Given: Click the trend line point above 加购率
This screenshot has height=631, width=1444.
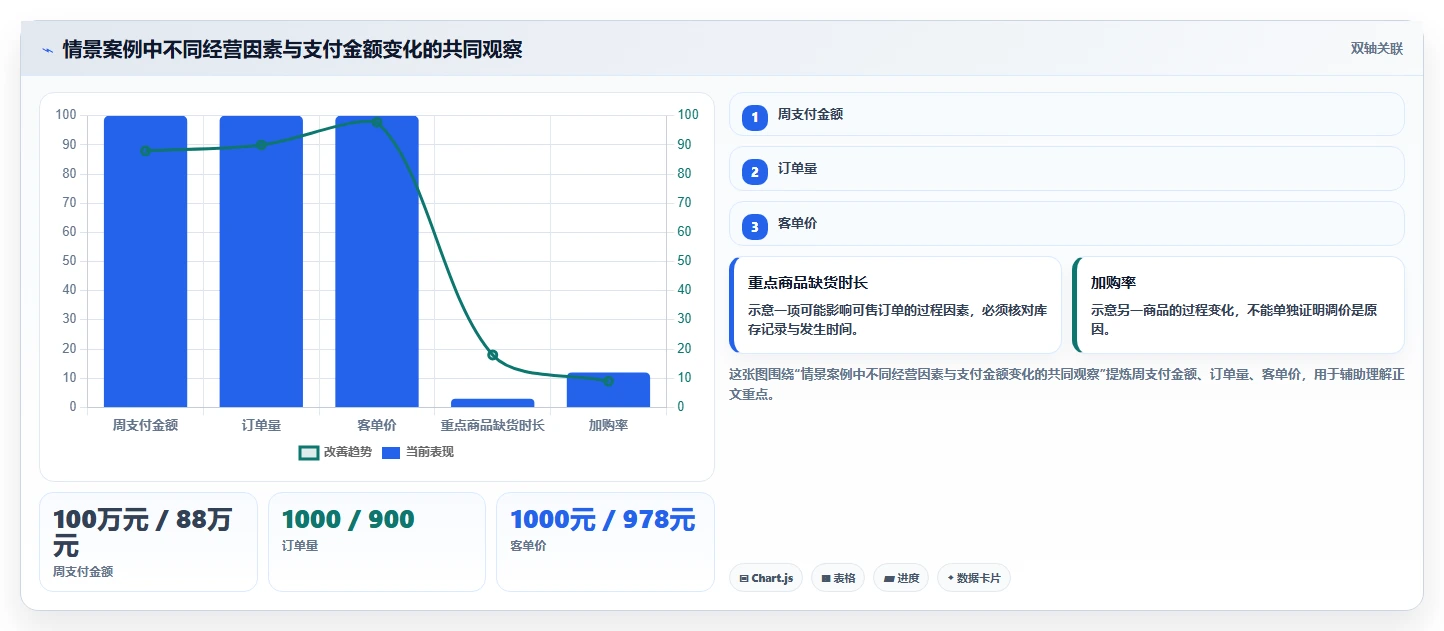Looking at the screenshot, I should click(x=608, y=381).
